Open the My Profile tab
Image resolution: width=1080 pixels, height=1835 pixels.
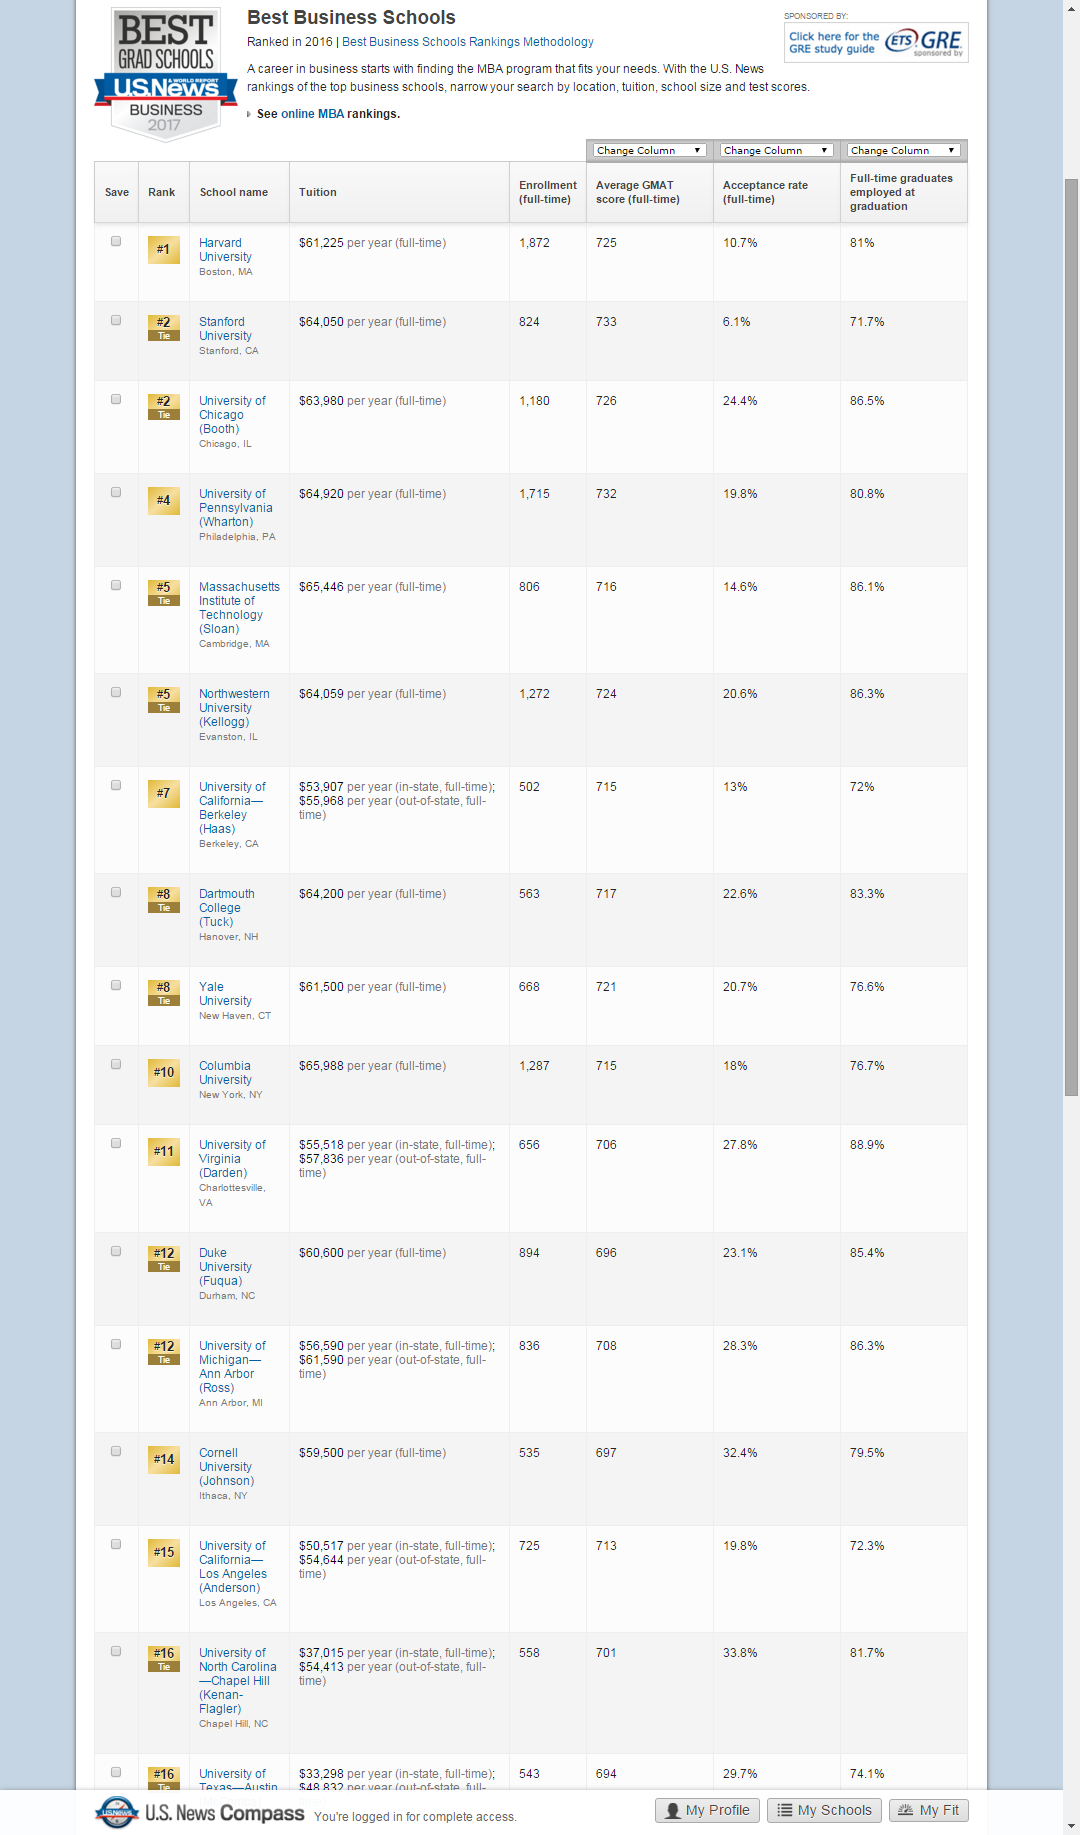(707, 1810)
